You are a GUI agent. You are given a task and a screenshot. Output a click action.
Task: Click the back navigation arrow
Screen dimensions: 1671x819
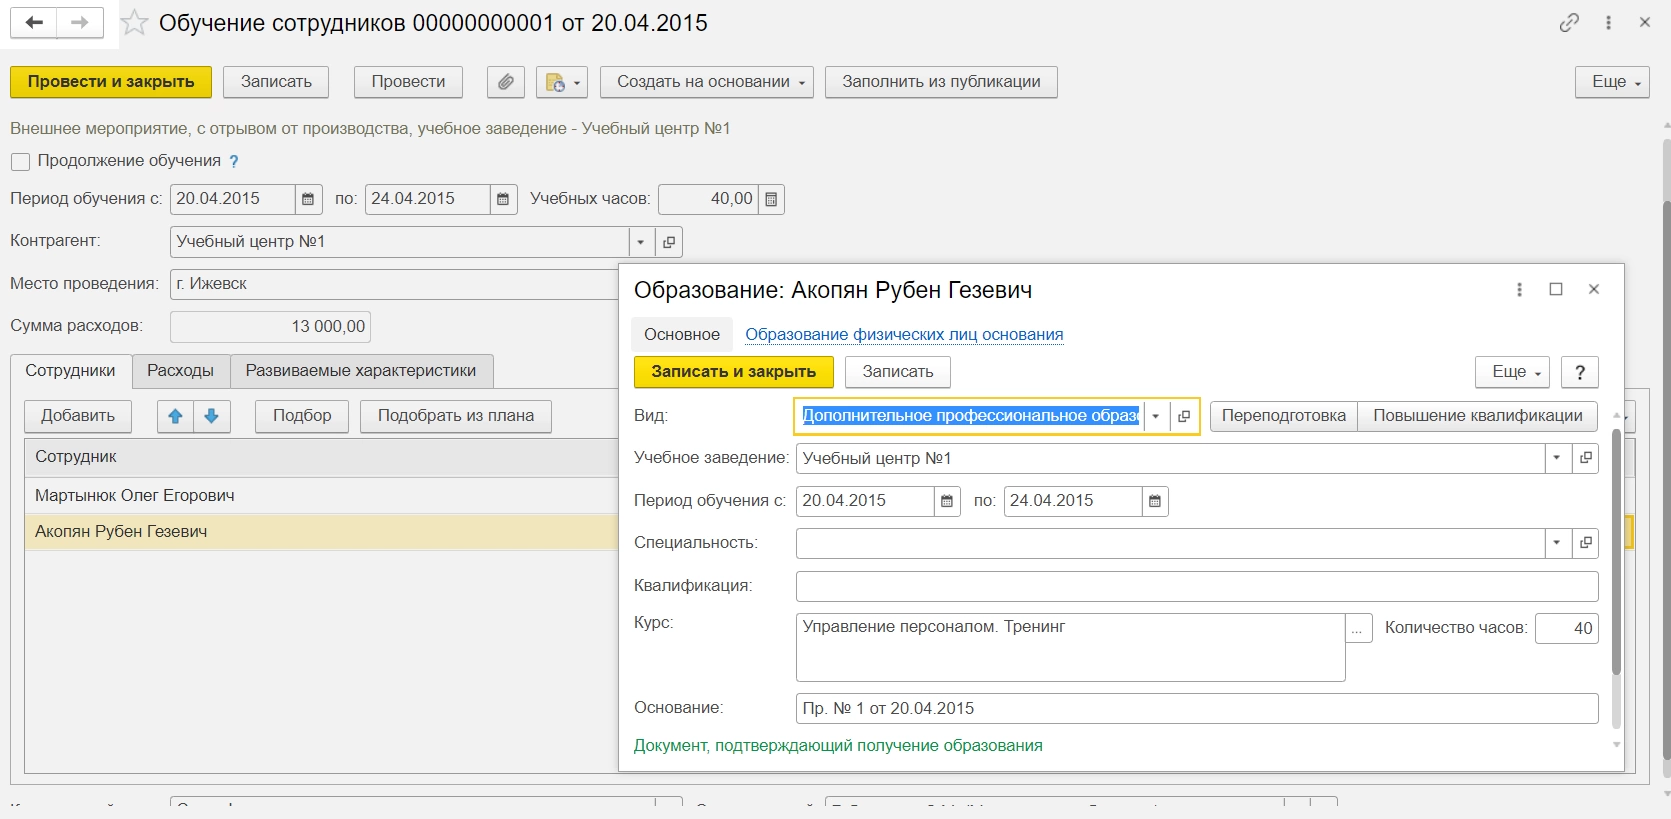[x=34, y=22]
